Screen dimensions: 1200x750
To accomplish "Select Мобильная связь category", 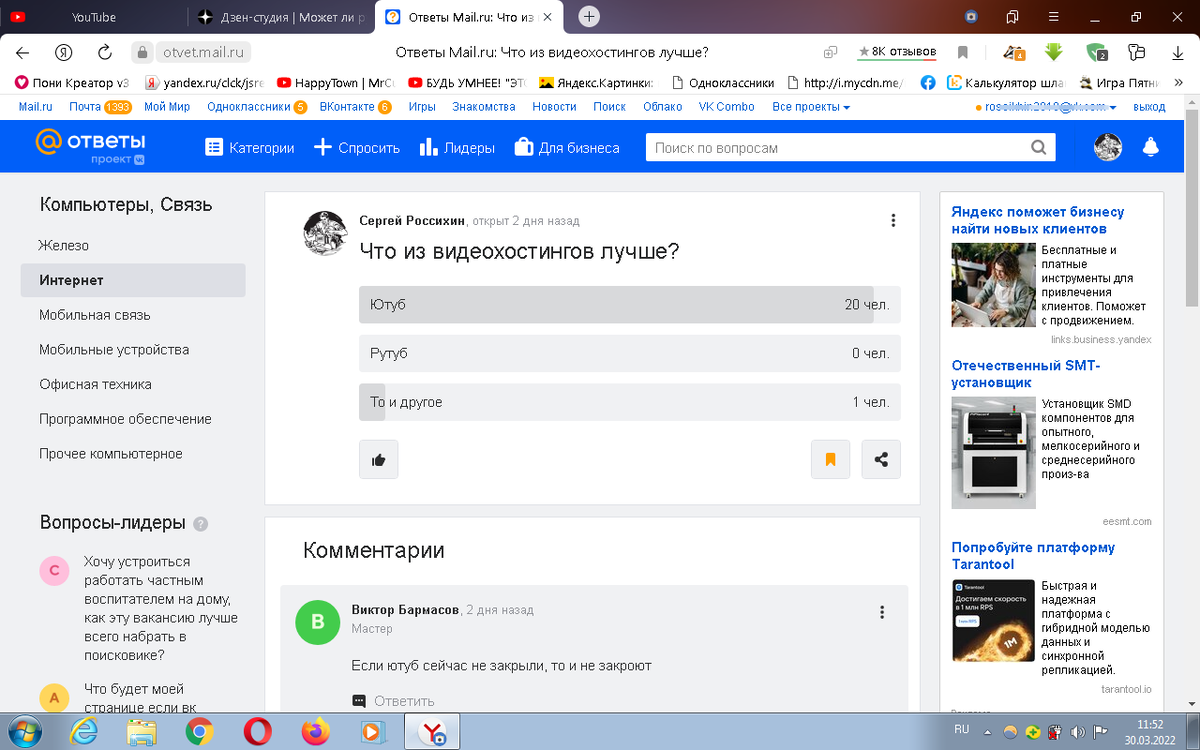I will click(95, 315).
